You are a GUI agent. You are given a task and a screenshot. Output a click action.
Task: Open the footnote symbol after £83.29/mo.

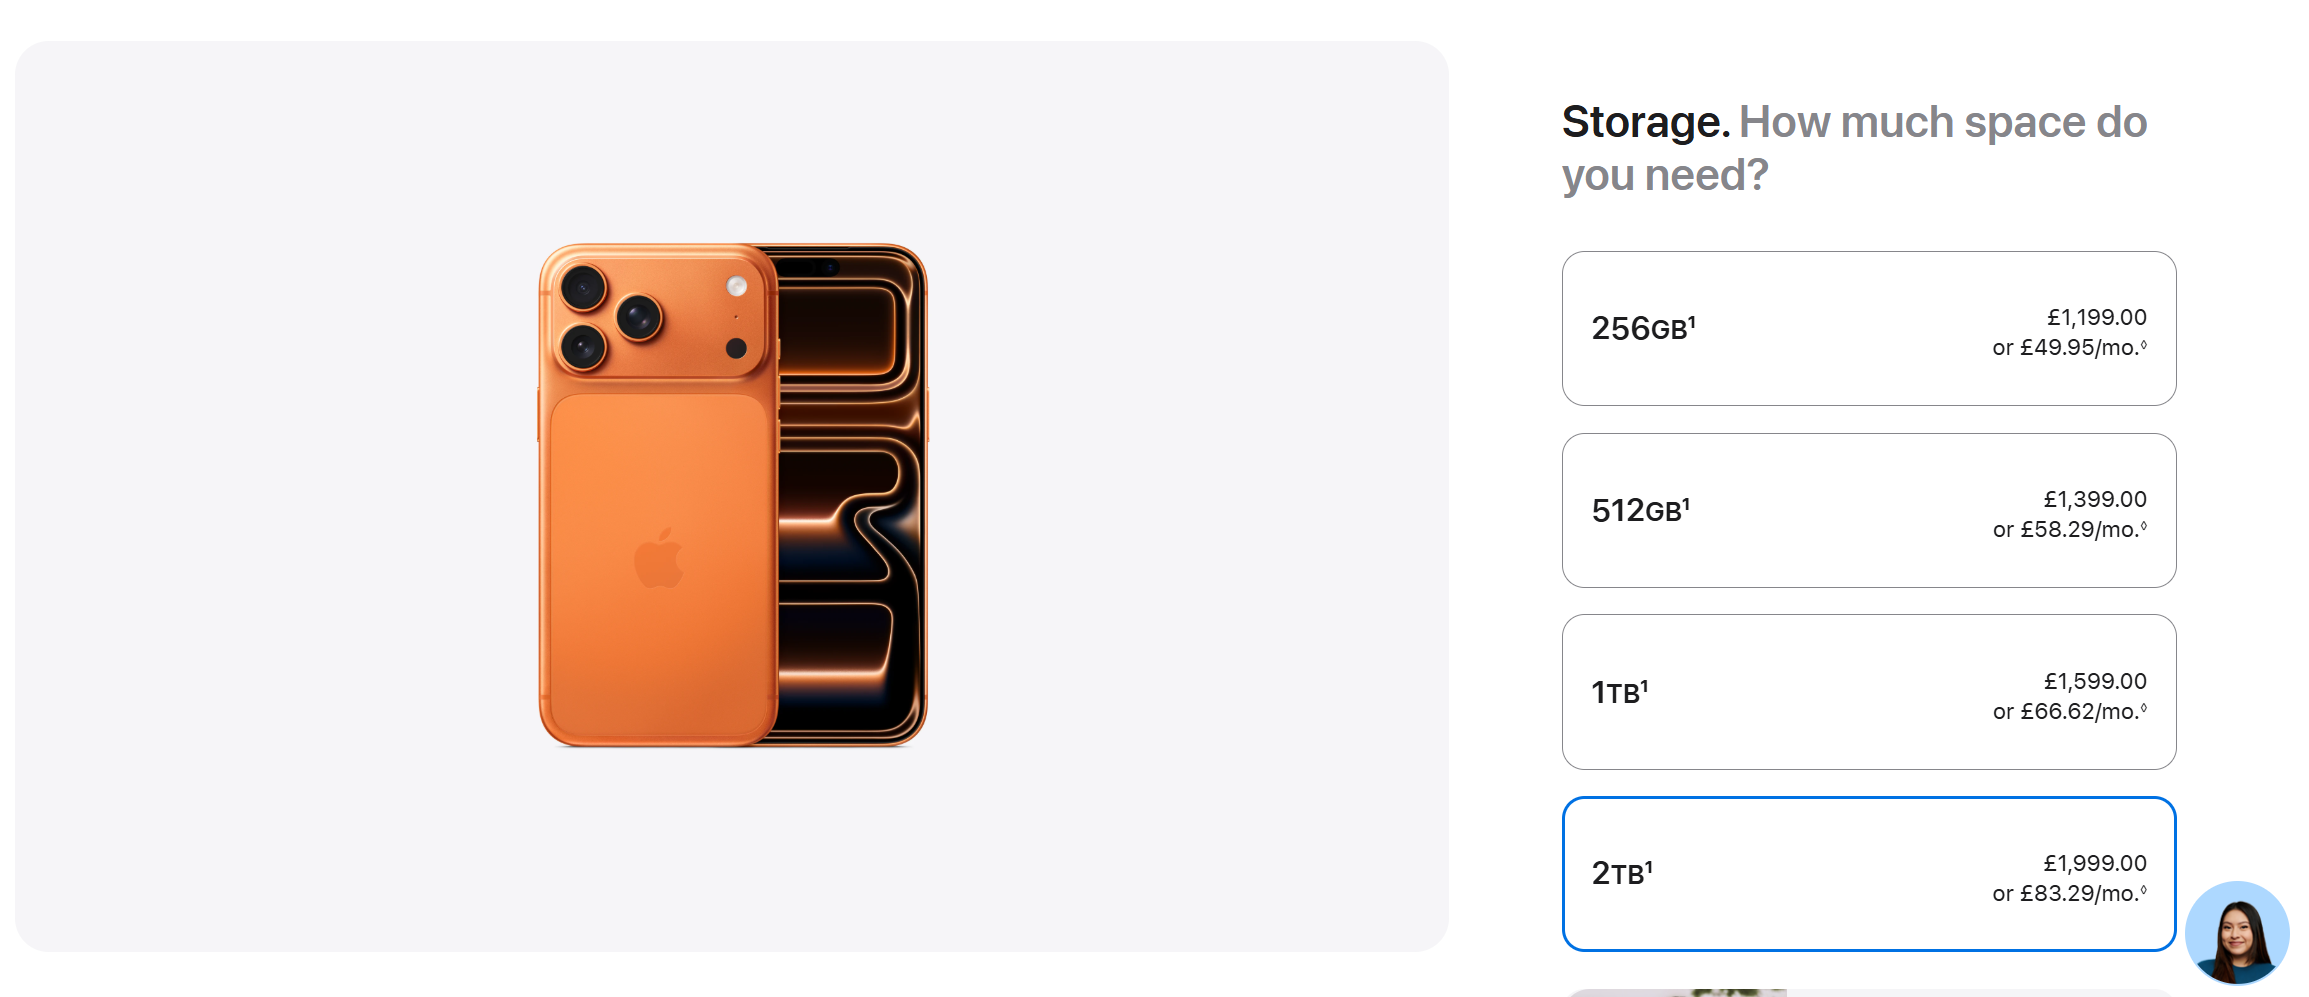point(2143,890)
